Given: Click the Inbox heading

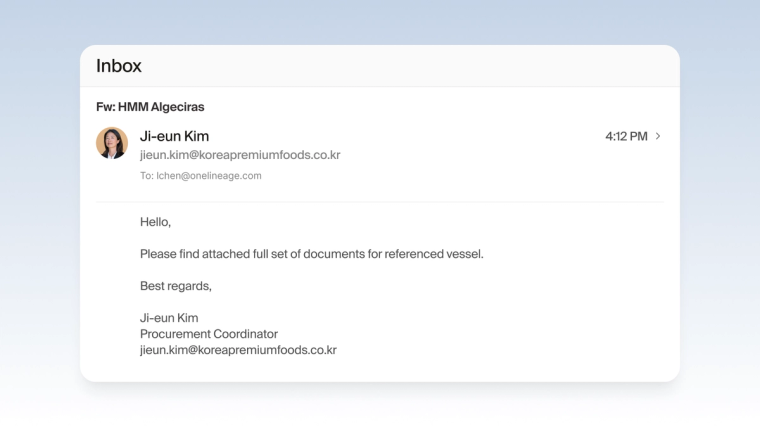Looking at the screenshot, I should [119, 66].
